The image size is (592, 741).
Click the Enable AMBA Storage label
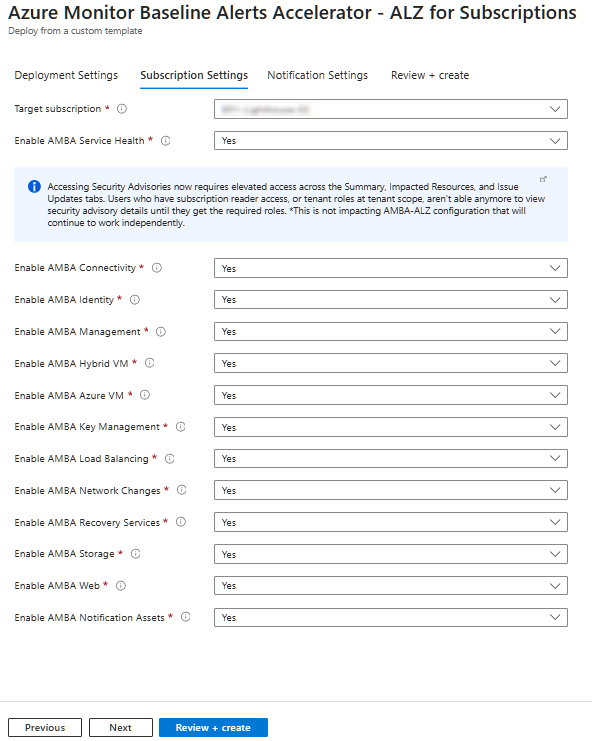coord(64,554)
